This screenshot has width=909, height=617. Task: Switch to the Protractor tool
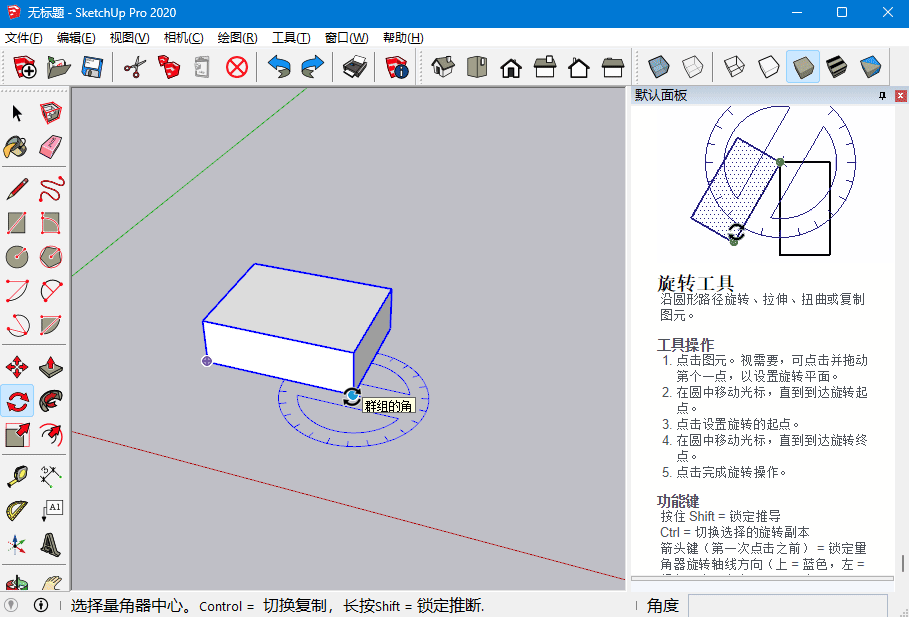[17, 511]
